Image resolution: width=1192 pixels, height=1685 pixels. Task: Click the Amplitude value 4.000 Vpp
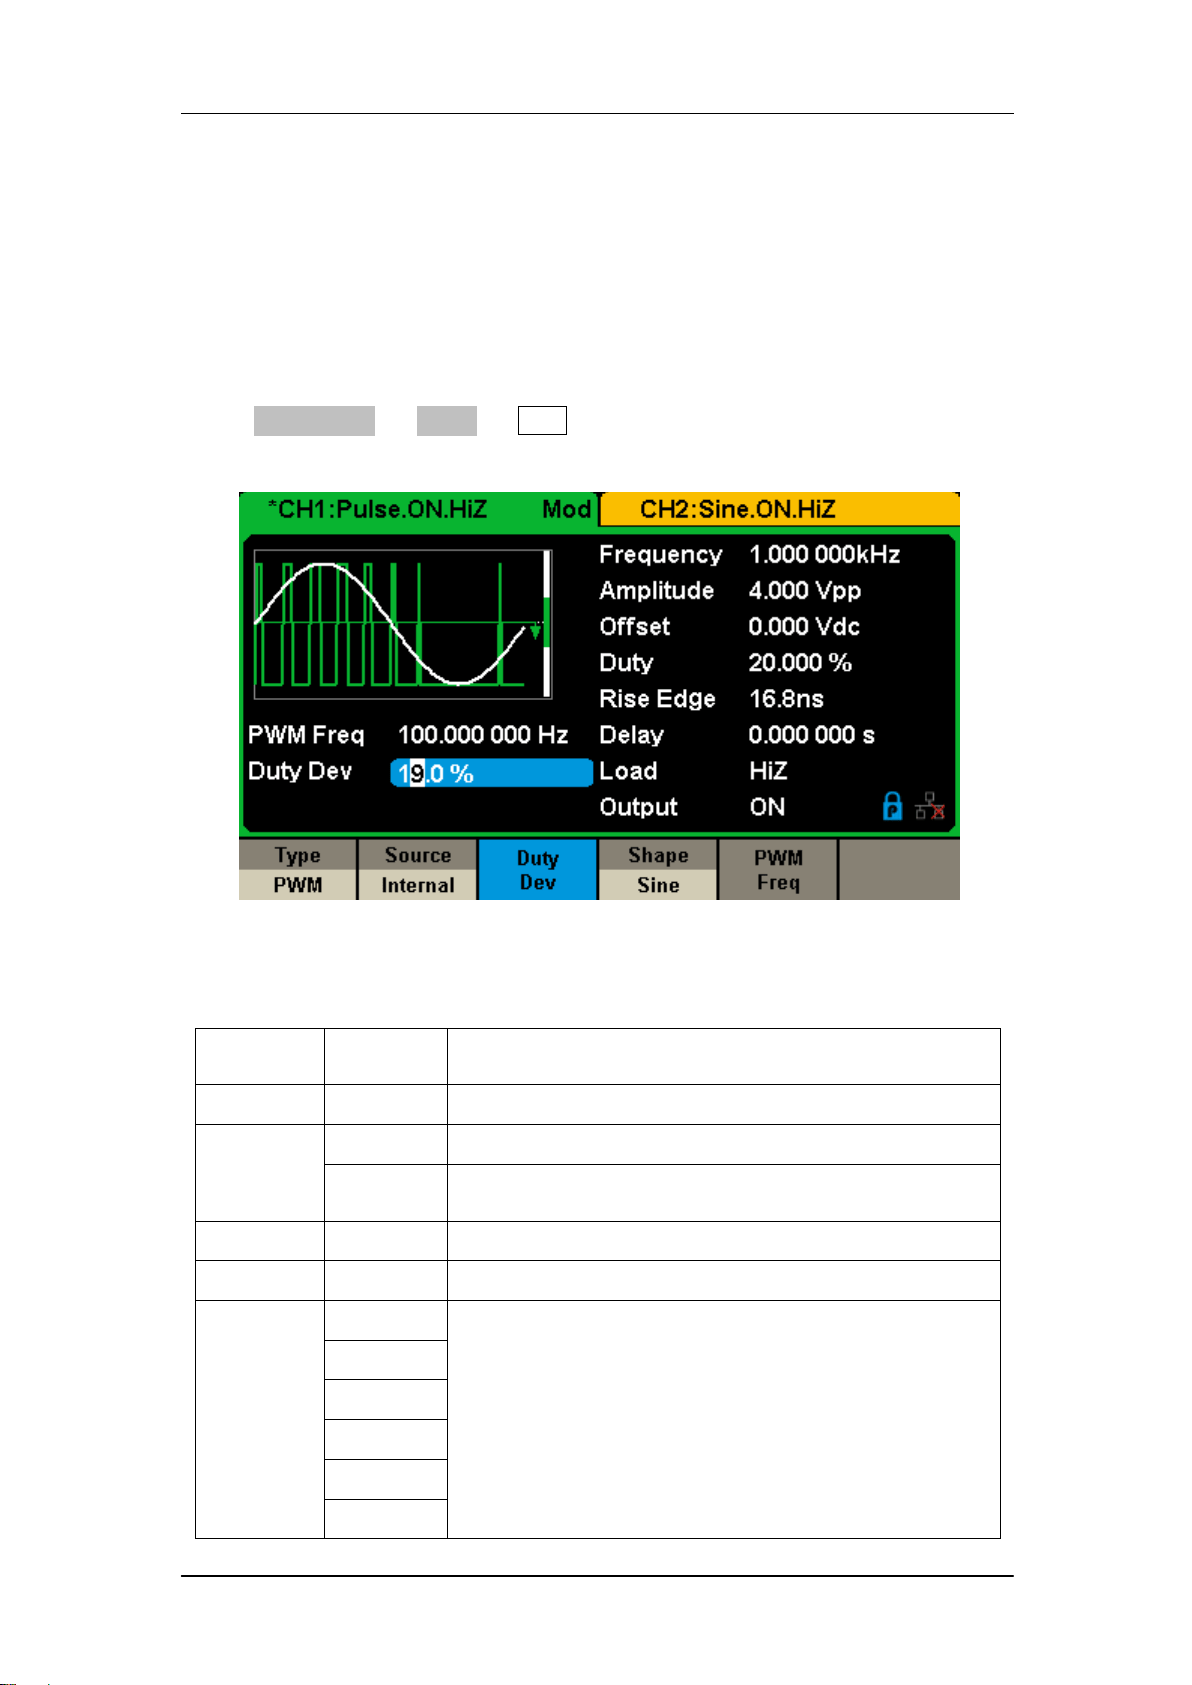click(805, 591)
